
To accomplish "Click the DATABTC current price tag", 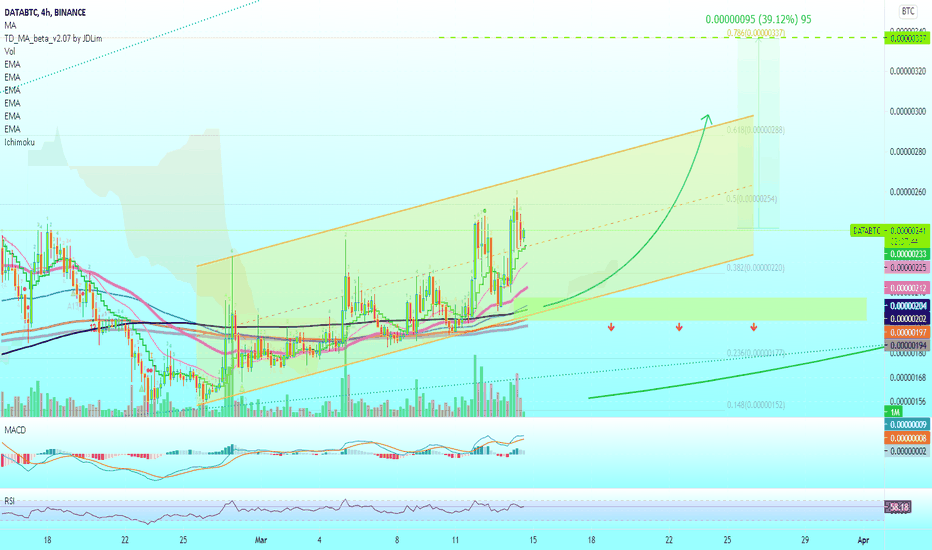I will 890,231.
